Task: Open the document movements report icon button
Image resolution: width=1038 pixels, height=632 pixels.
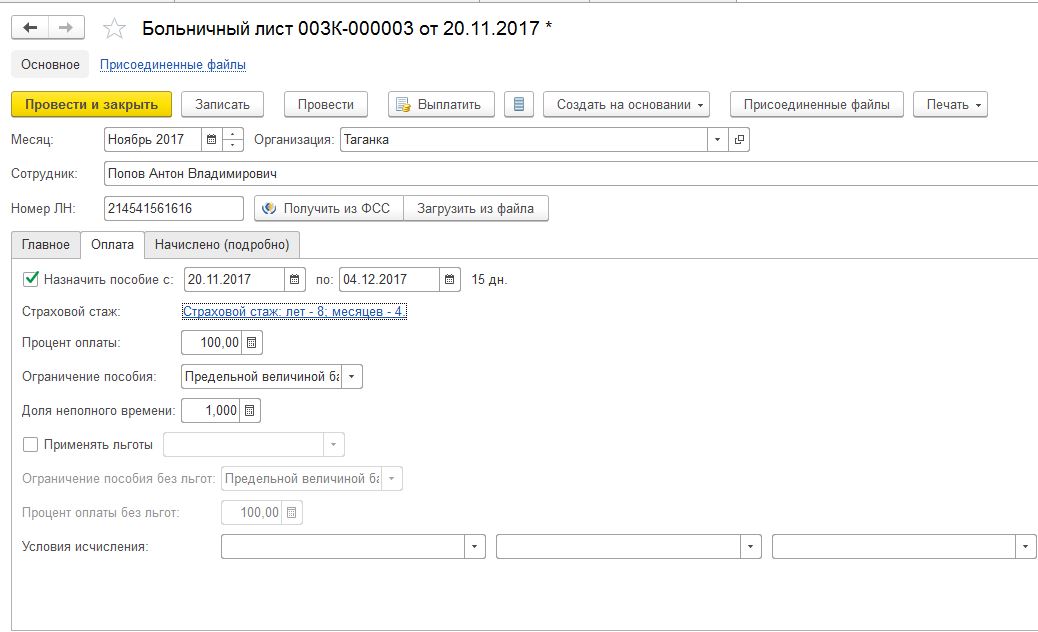Action: click(x=519, y=105)
